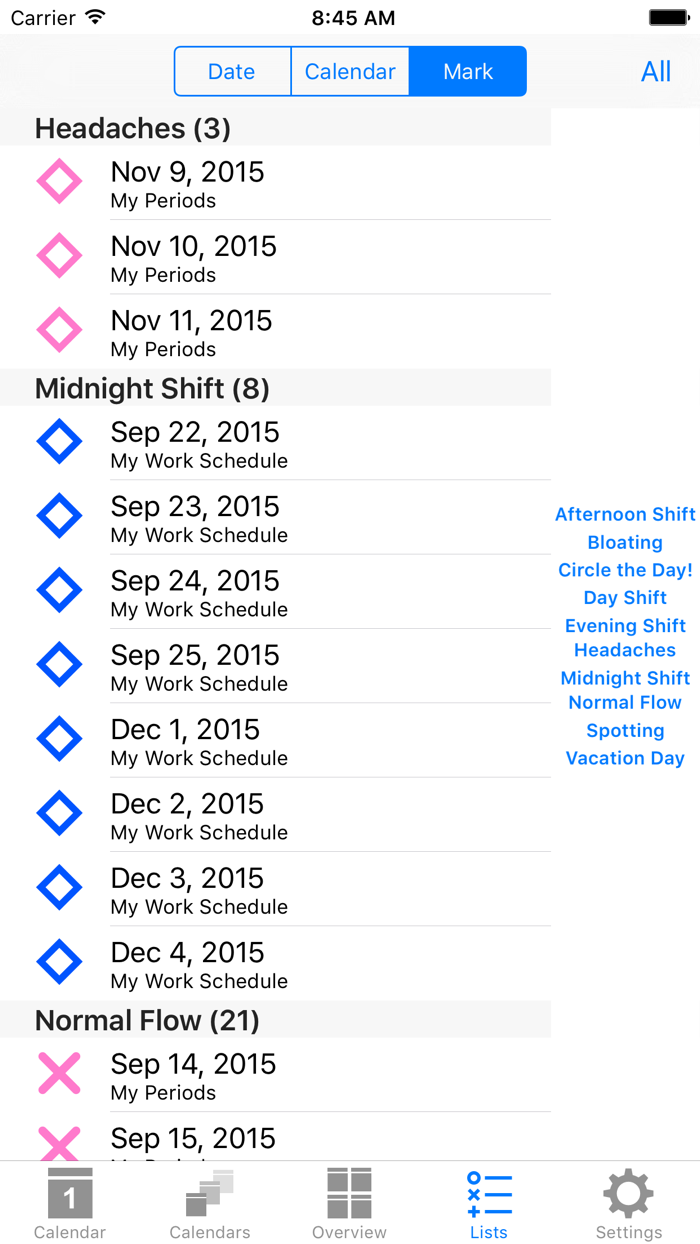Tap the stacked Calendars icon
The width and height of the screenshot is (700, 1244).
tap(209, 1195)
